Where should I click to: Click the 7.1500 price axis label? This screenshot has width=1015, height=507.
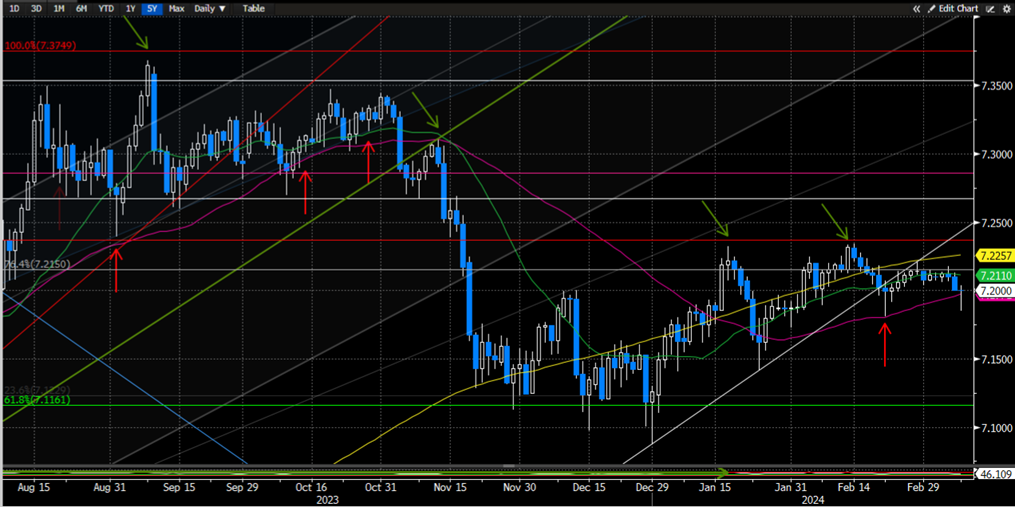pyautogui.click(x=995, y=359)
